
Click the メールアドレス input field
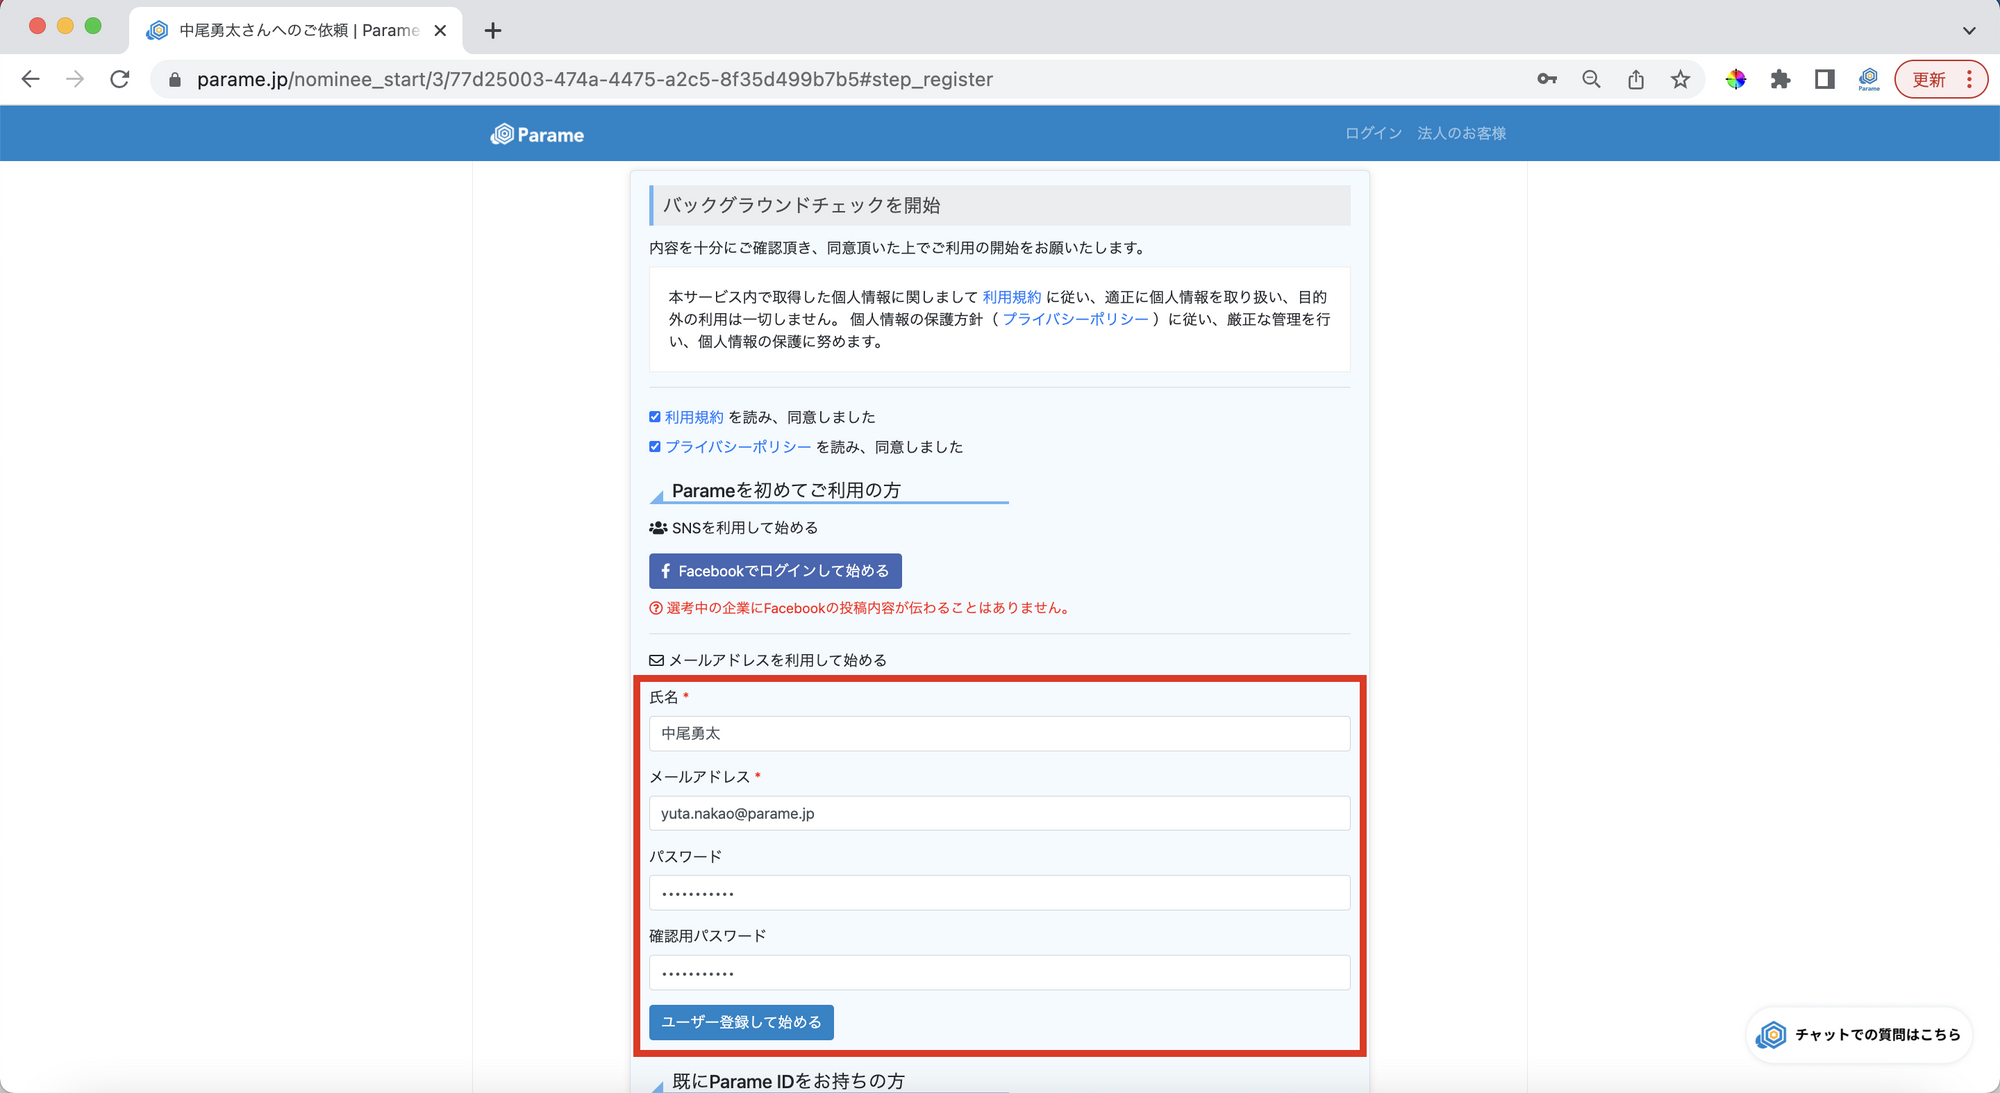[x=999, y=813]
